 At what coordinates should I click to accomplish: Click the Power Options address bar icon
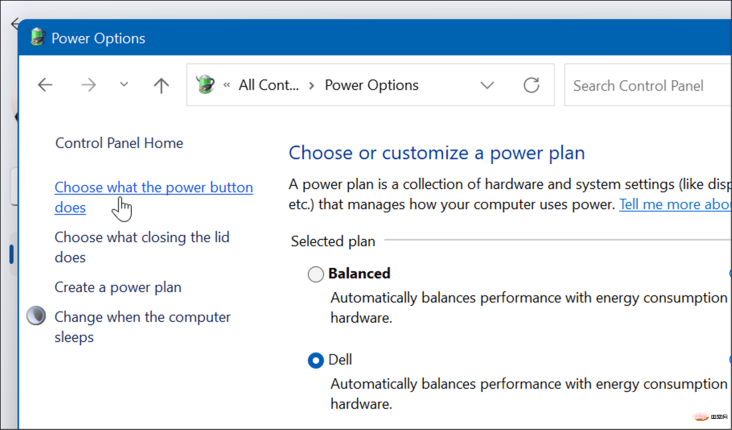click(x=205, y=85)
